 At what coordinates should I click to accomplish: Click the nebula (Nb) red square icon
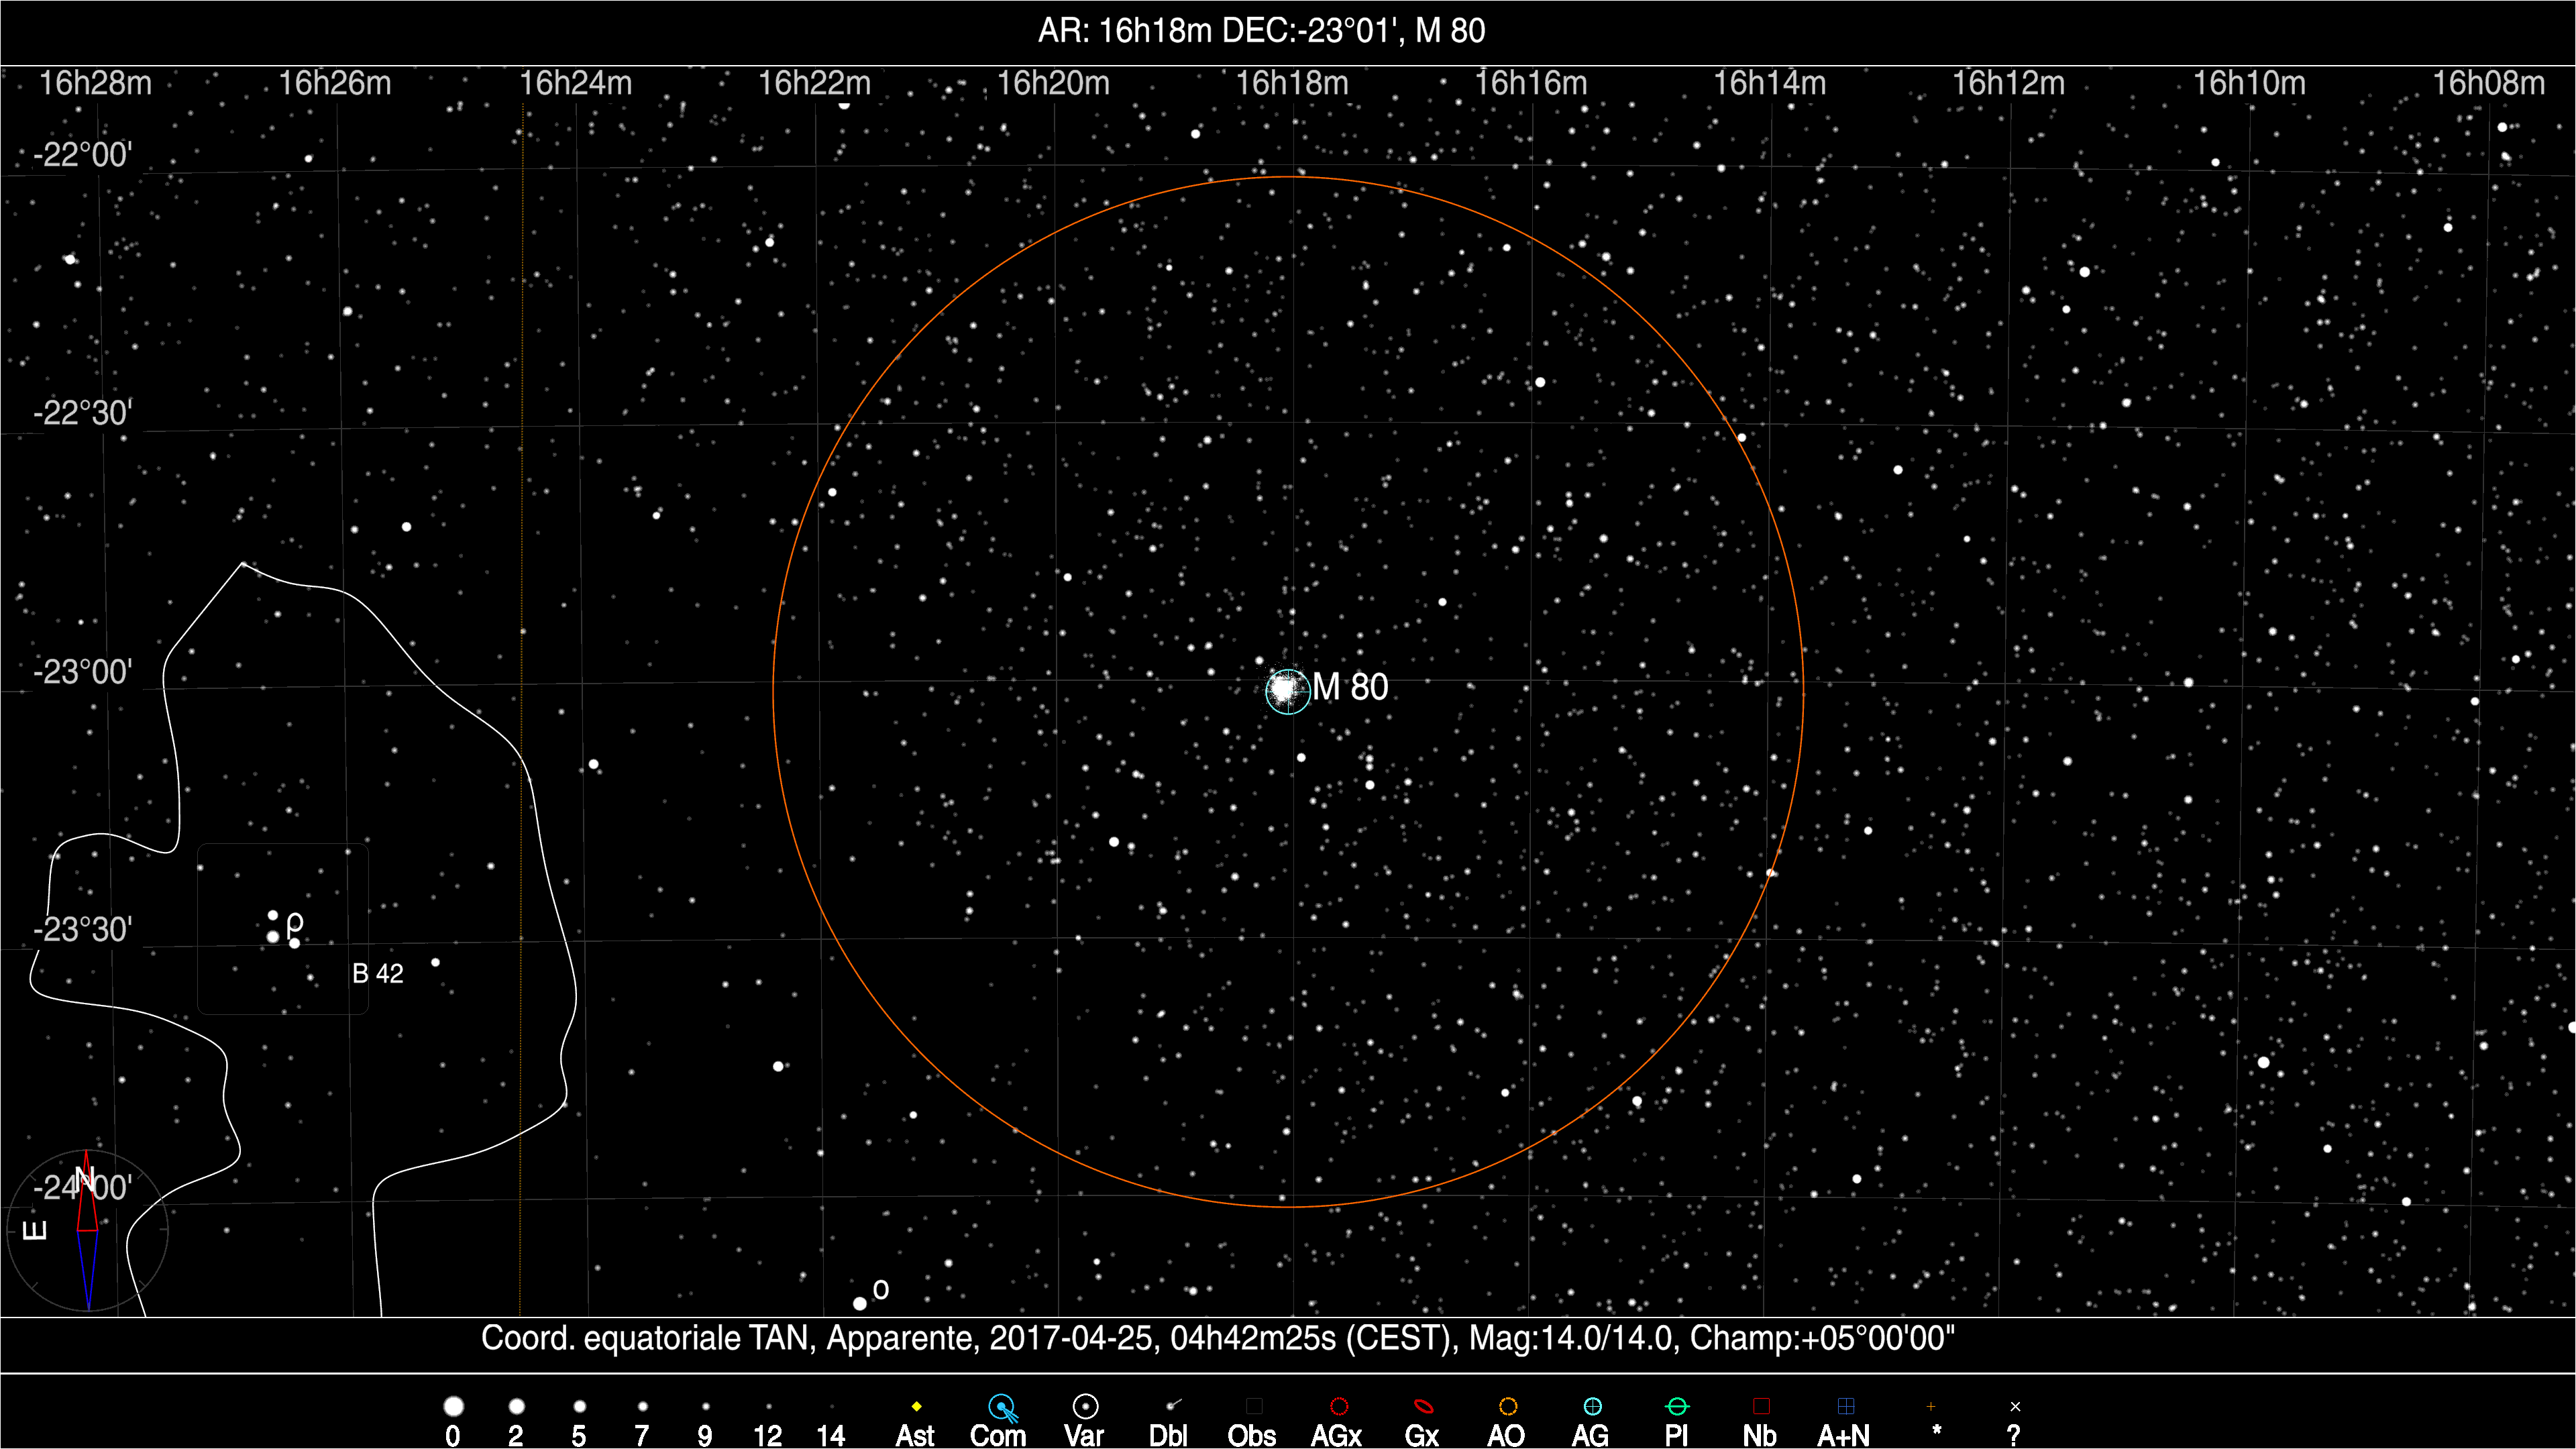click(1761, 1406)
